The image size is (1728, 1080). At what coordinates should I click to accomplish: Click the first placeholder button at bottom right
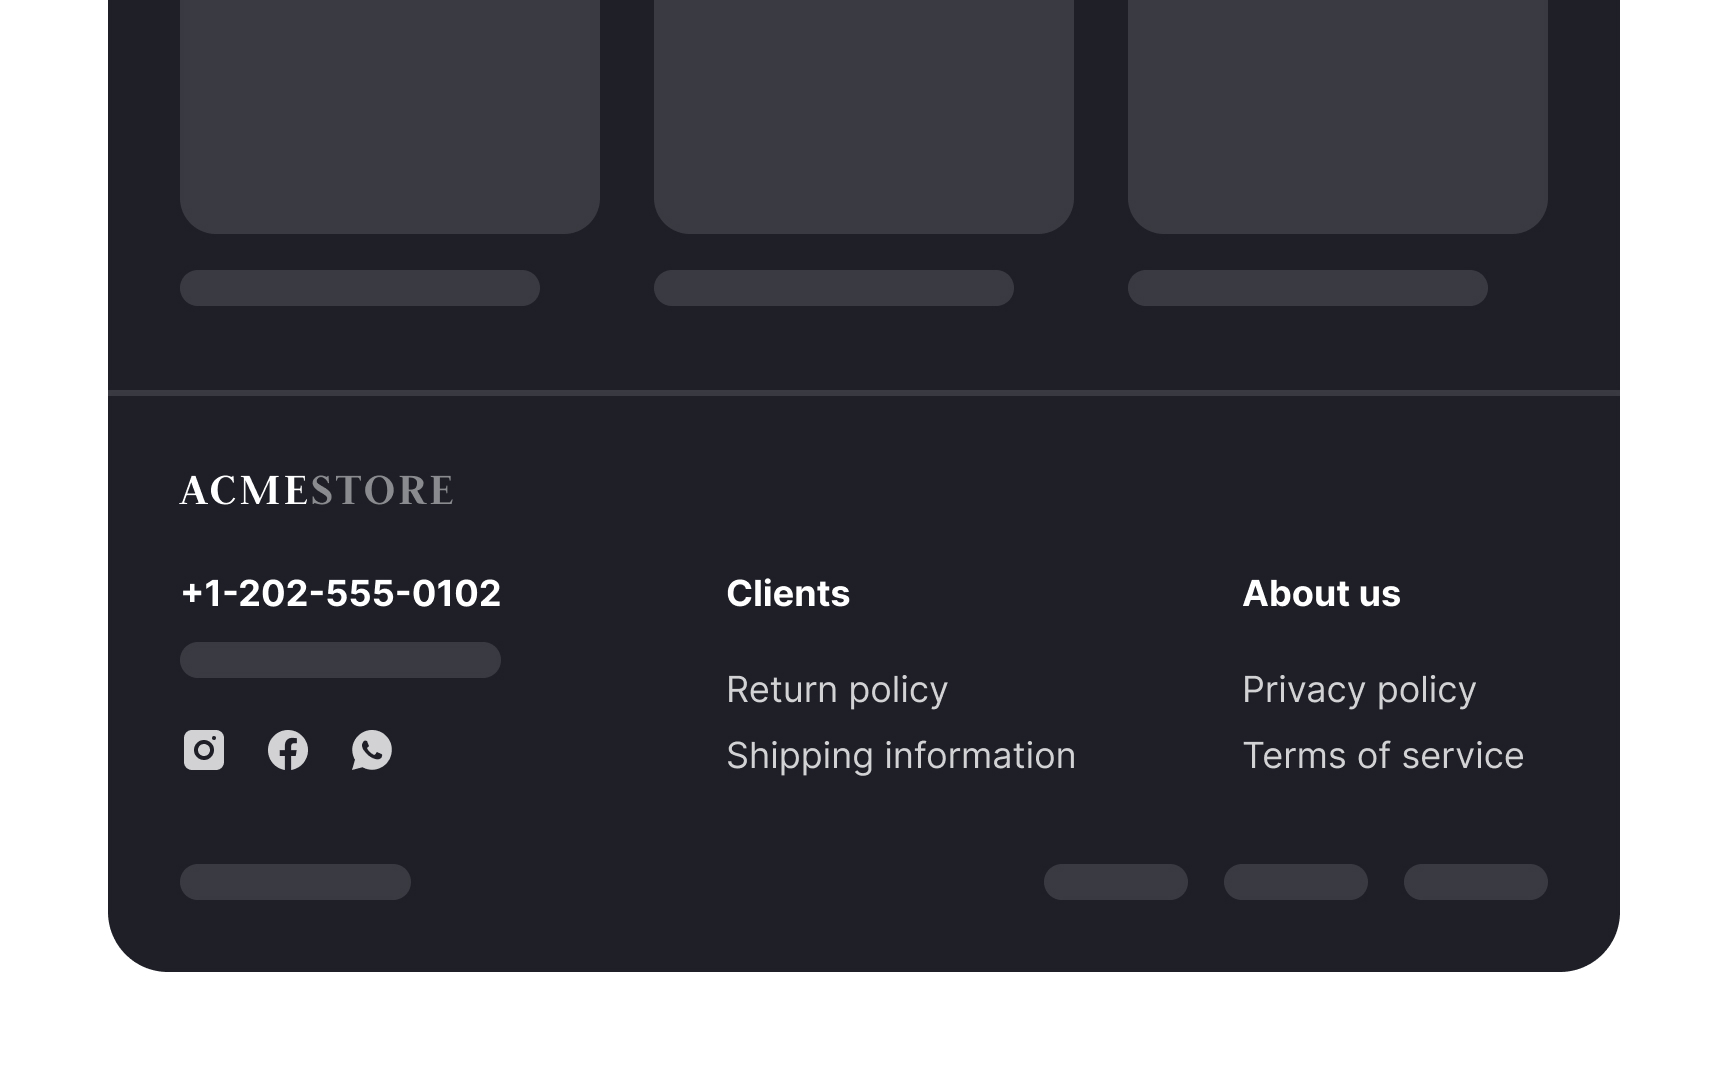(1115, 882)
